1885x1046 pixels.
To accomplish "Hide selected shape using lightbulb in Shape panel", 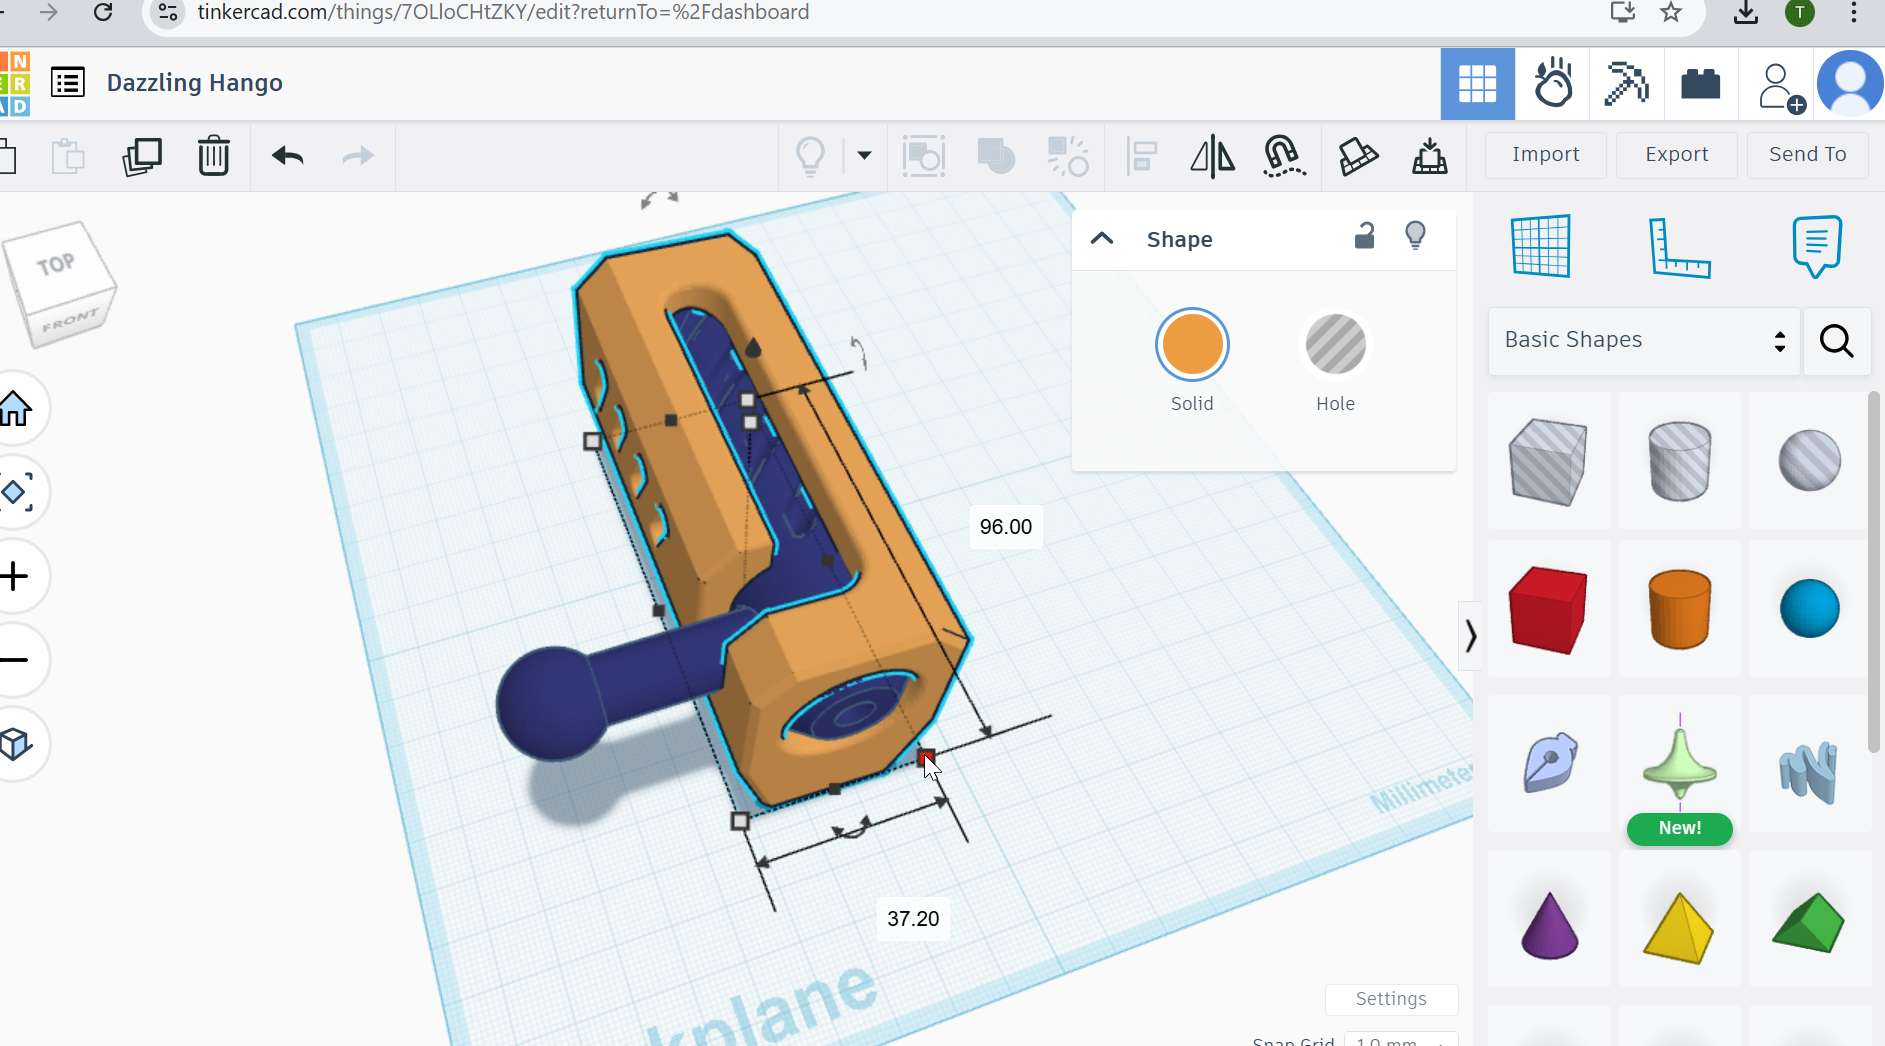I will (1415, 236).
